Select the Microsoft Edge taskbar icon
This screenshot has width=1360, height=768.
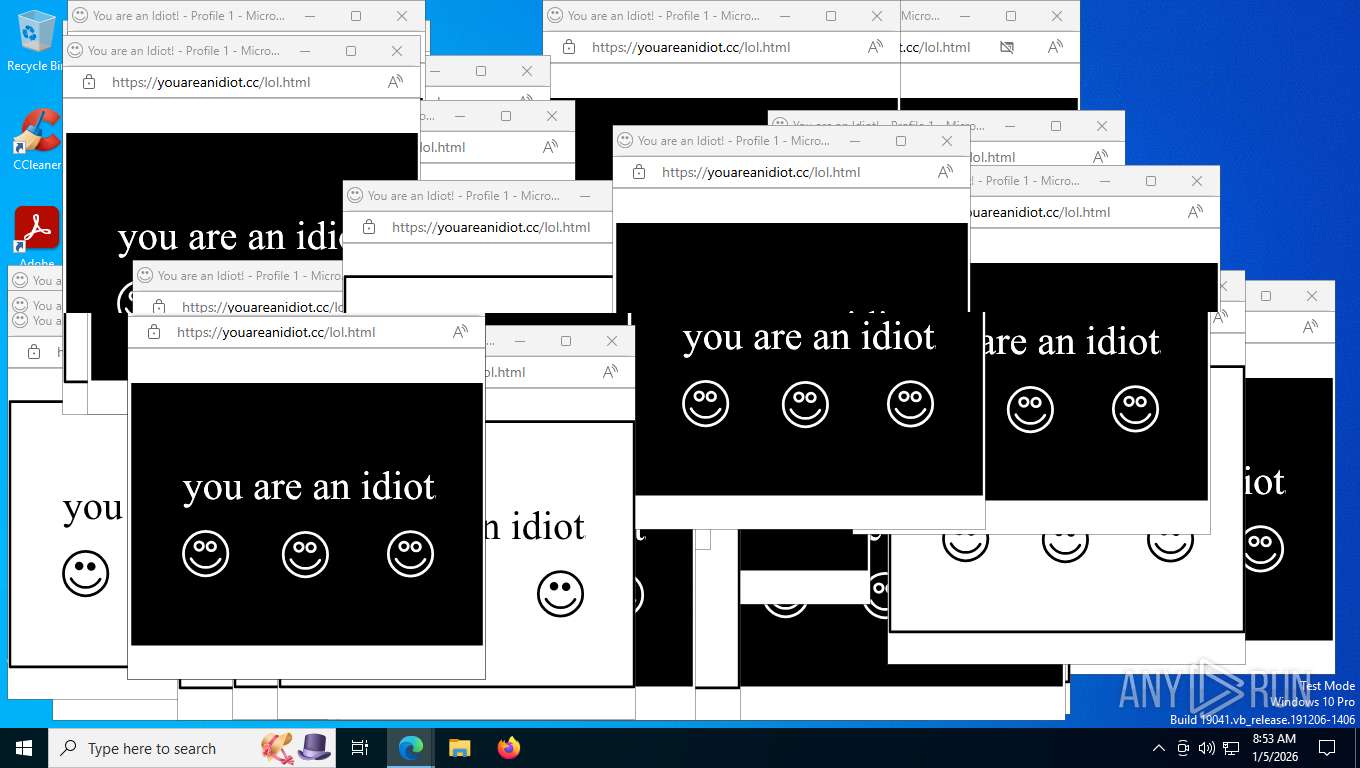(411, 748)
